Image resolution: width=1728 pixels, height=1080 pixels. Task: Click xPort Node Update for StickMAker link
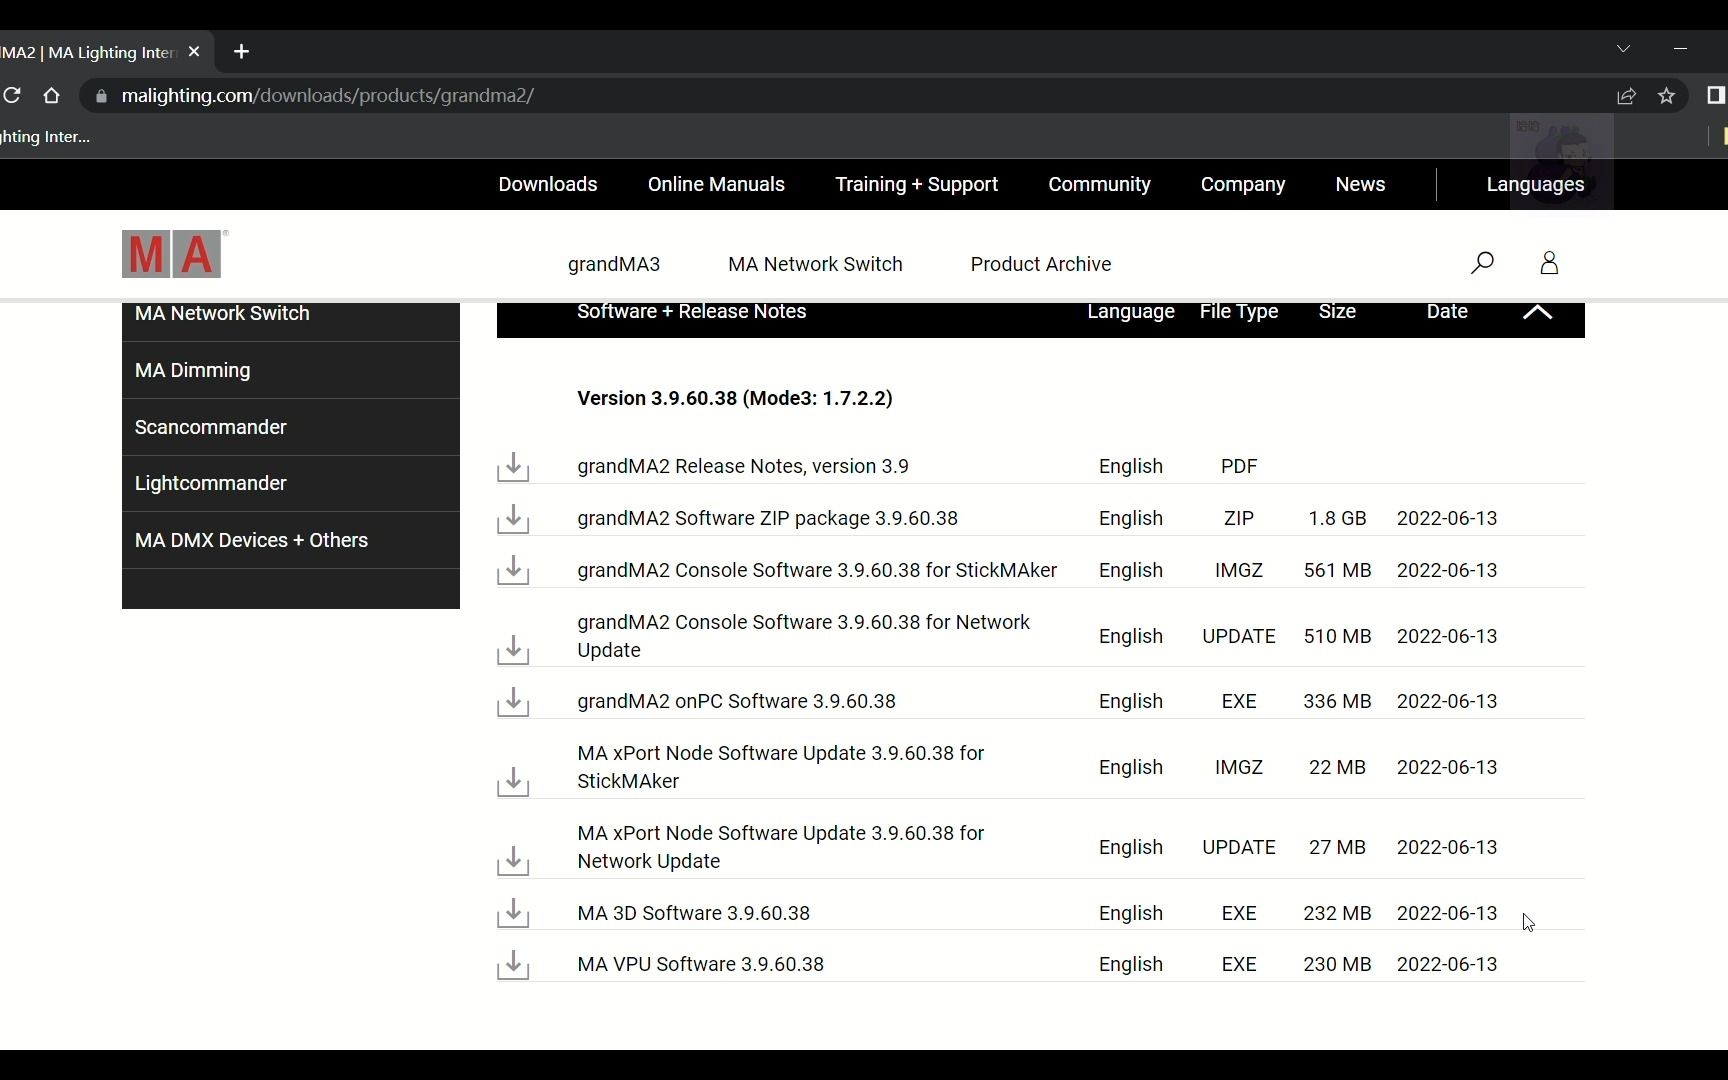(780, 767)
